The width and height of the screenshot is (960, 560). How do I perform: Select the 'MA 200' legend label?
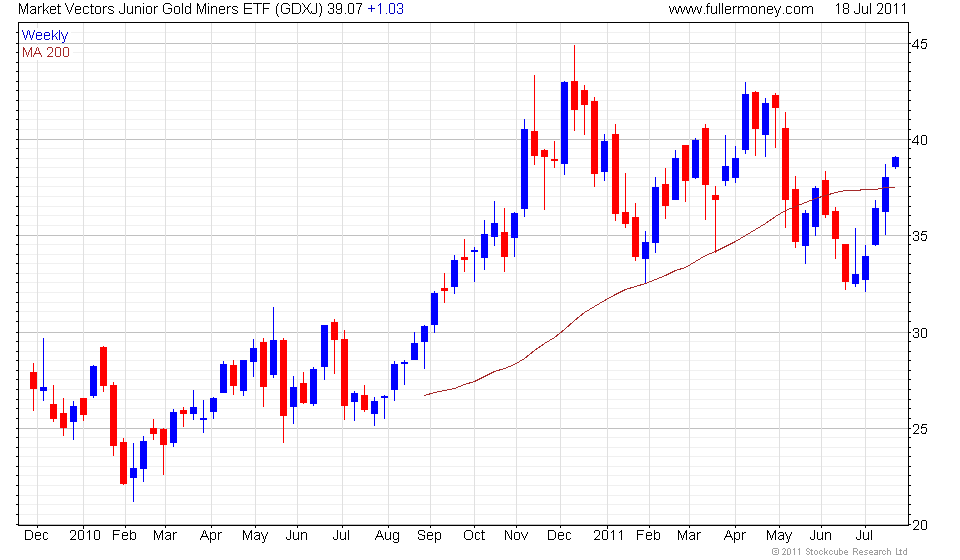tap(46, 52)
